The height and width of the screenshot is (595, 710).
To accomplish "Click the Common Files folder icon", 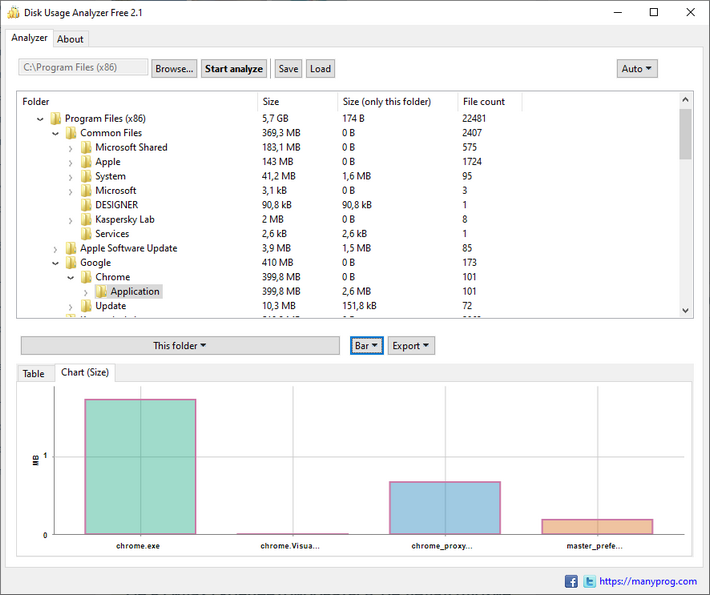I will coord(71,133).
